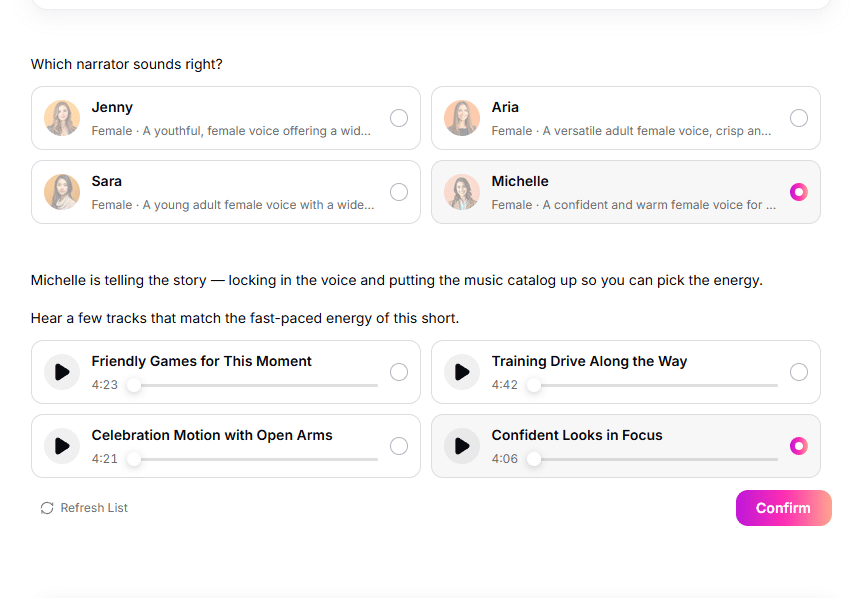Click the 'Training Drive Along the Way' title
The height and width of the screenshot is (598, 856).
pyautogui.click(x=589, y=362)
